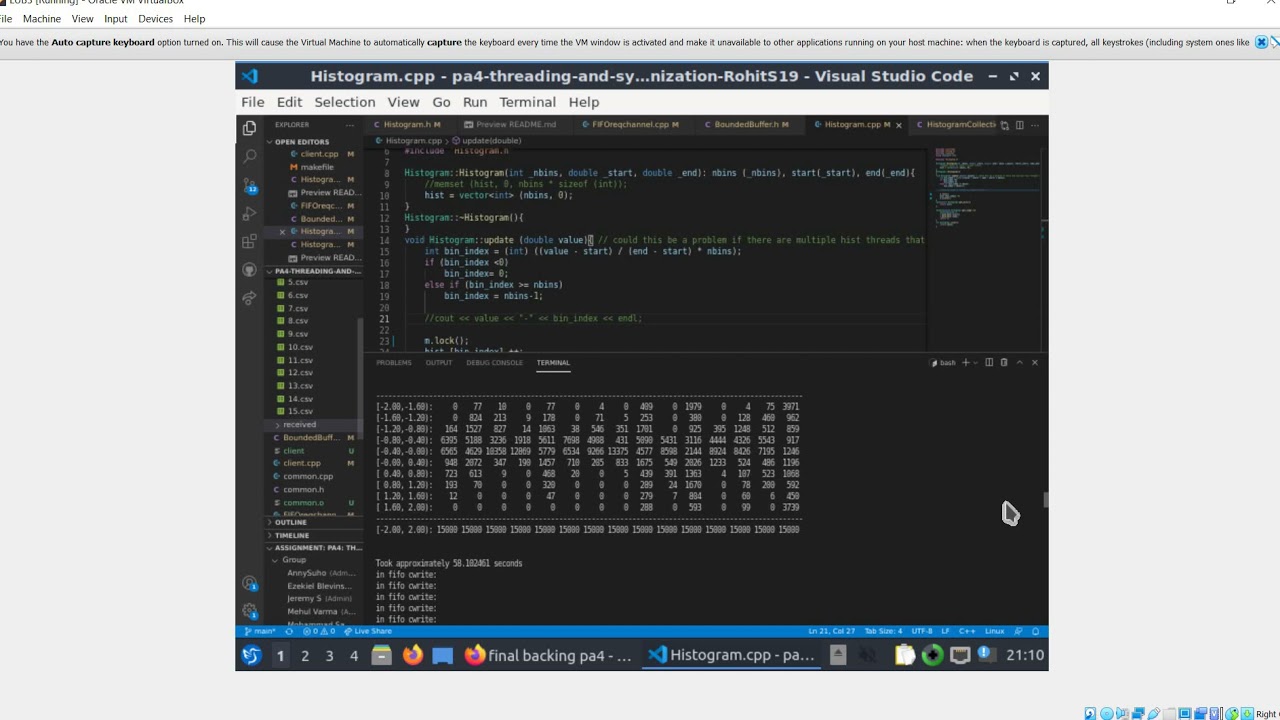Open common.cpp in the file tree
The image size is (1280, 720).
click(308, 477)
